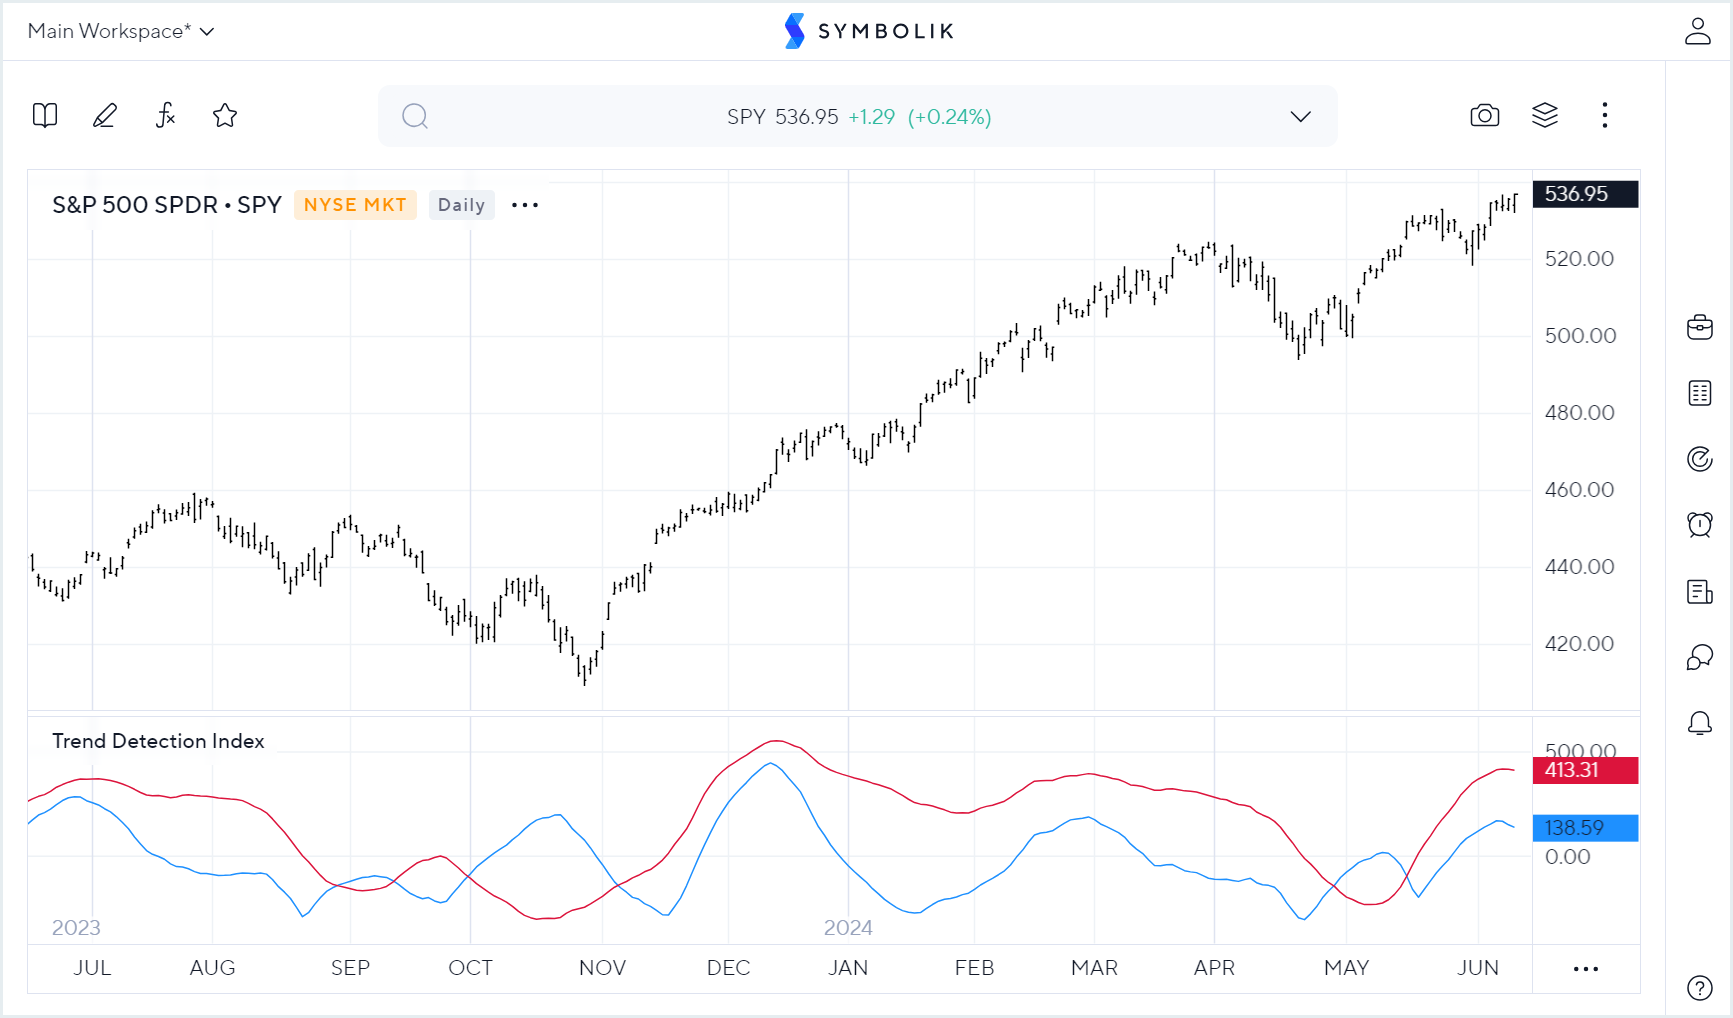Click the NOV month label on time axis
Image resolution: width=1733 pixels, height=1018 pixels.
tap(602, 968)
